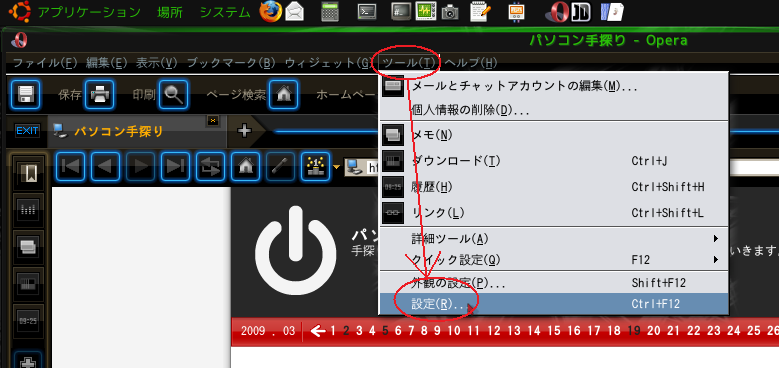Click the white left arrow in calendar bar
The width and height of the screenshot is (779, 368).
coord(317,331)
